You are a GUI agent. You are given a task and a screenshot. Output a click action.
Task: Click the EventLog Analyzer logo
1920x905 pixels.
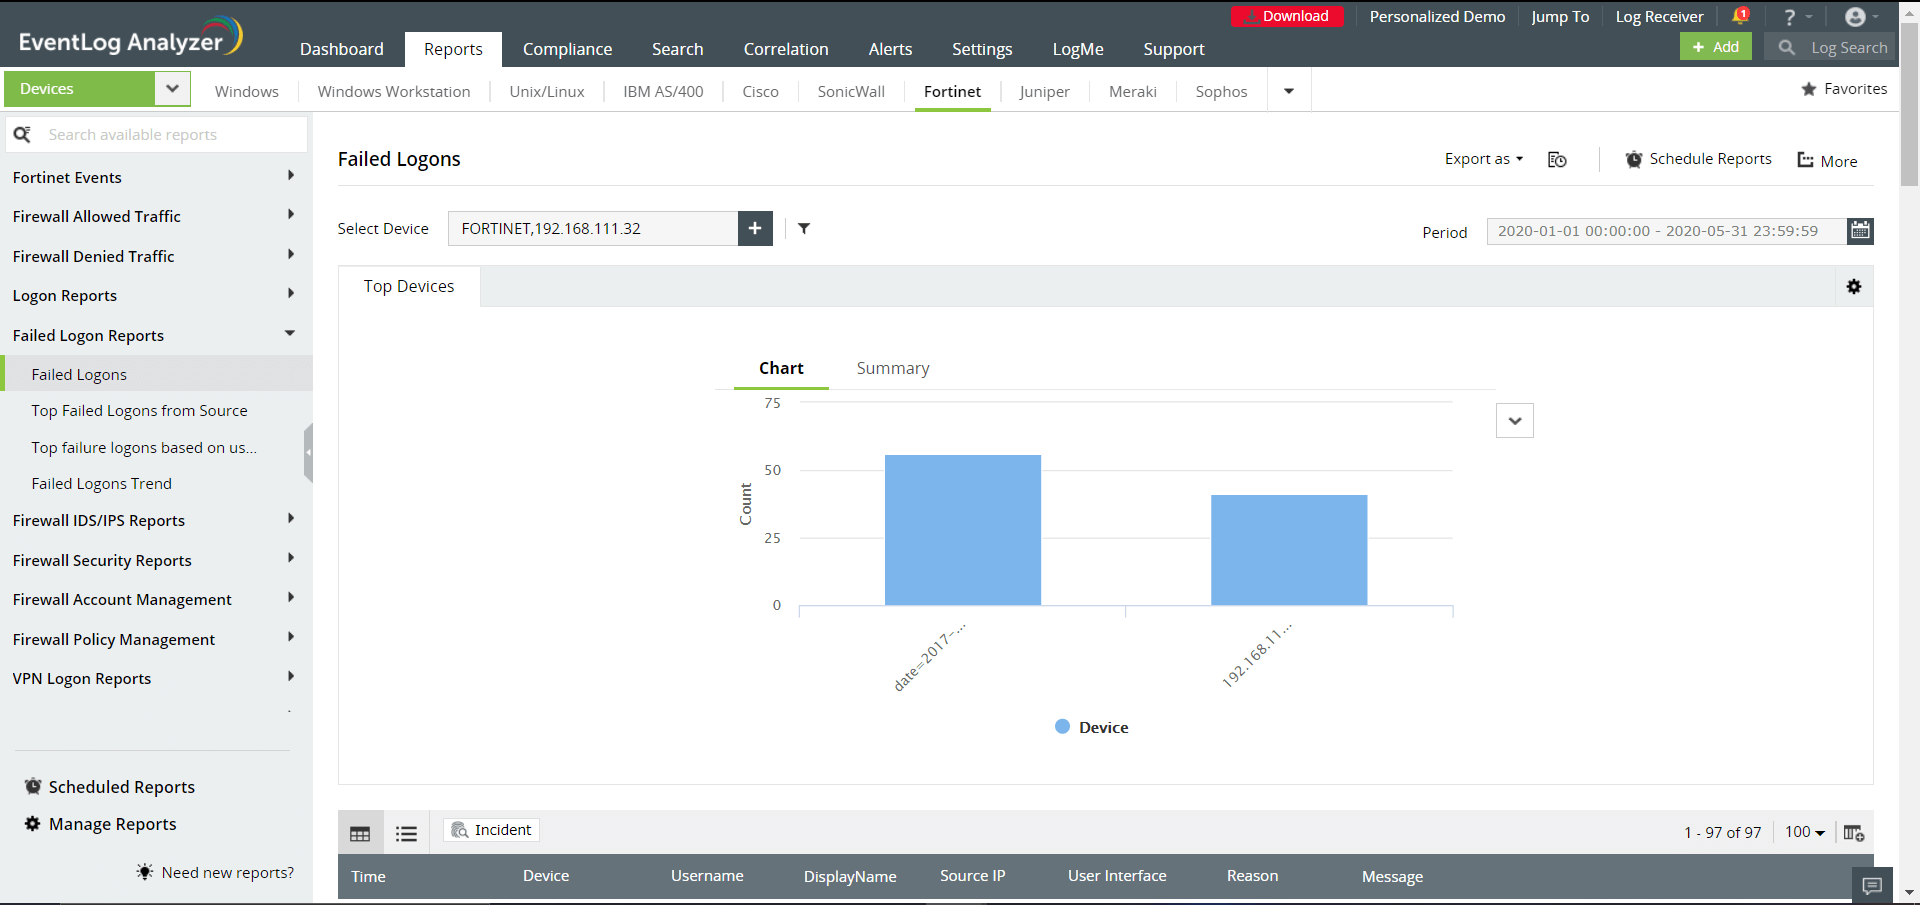point(130,36)
